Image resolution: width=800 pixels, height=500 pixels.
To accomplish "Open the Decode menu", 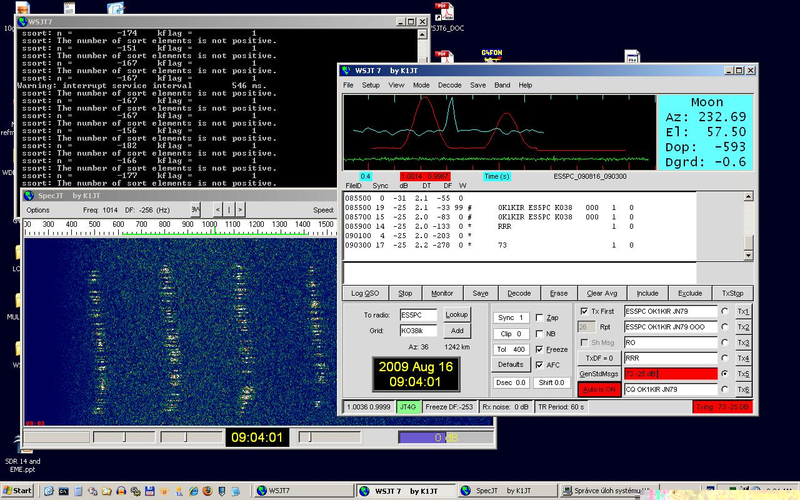I will [449, 85].
